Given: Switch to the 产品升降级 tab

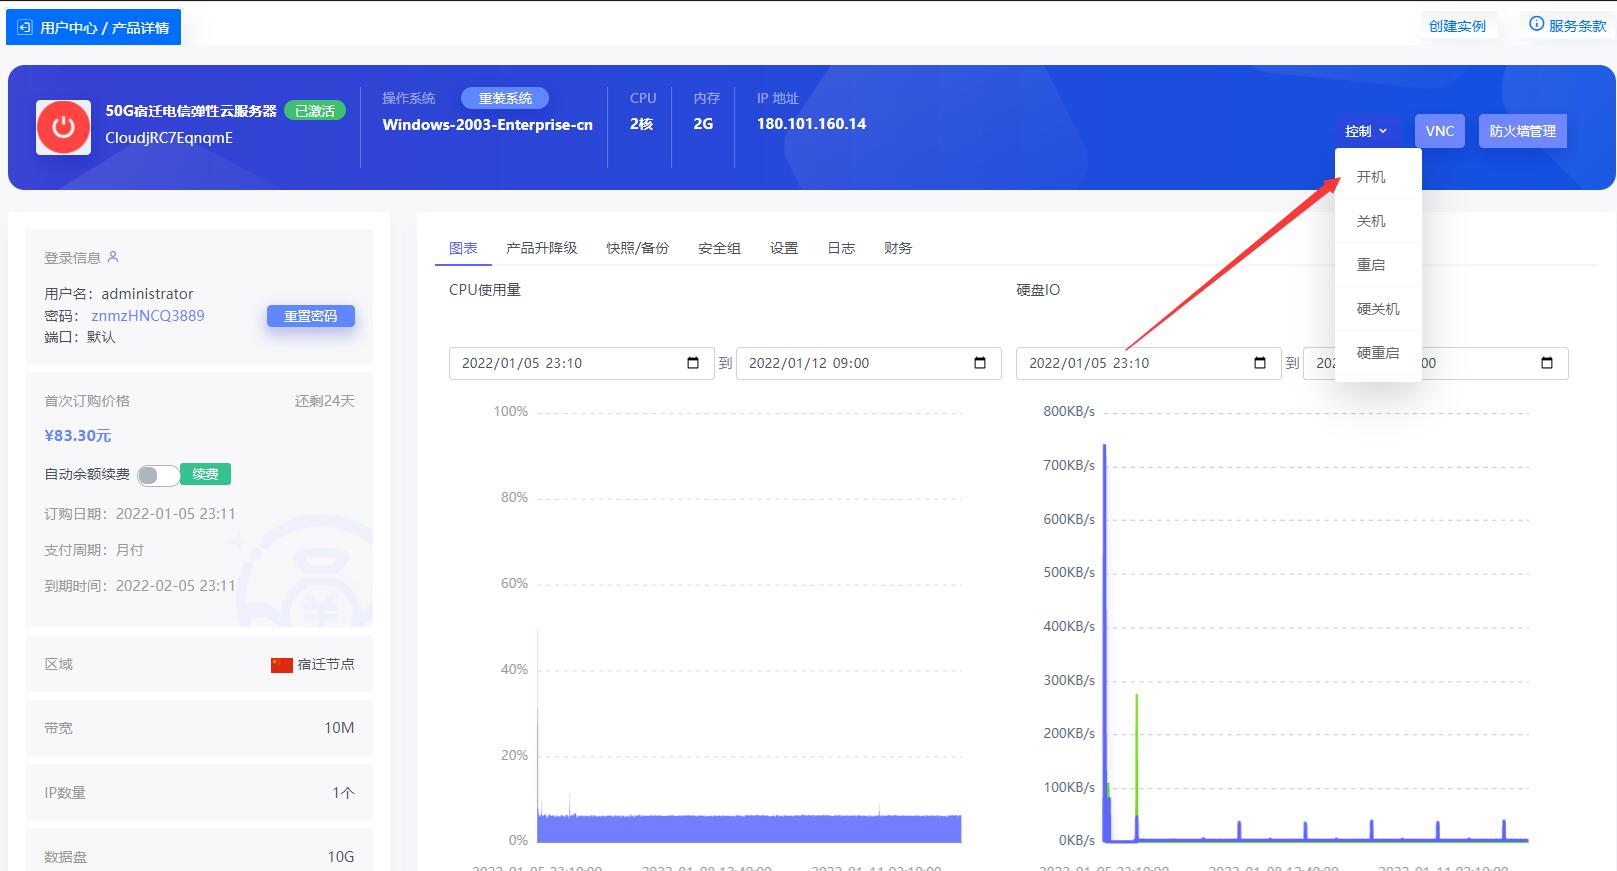Looking at the screenshot, I should [x=542, y=248].
